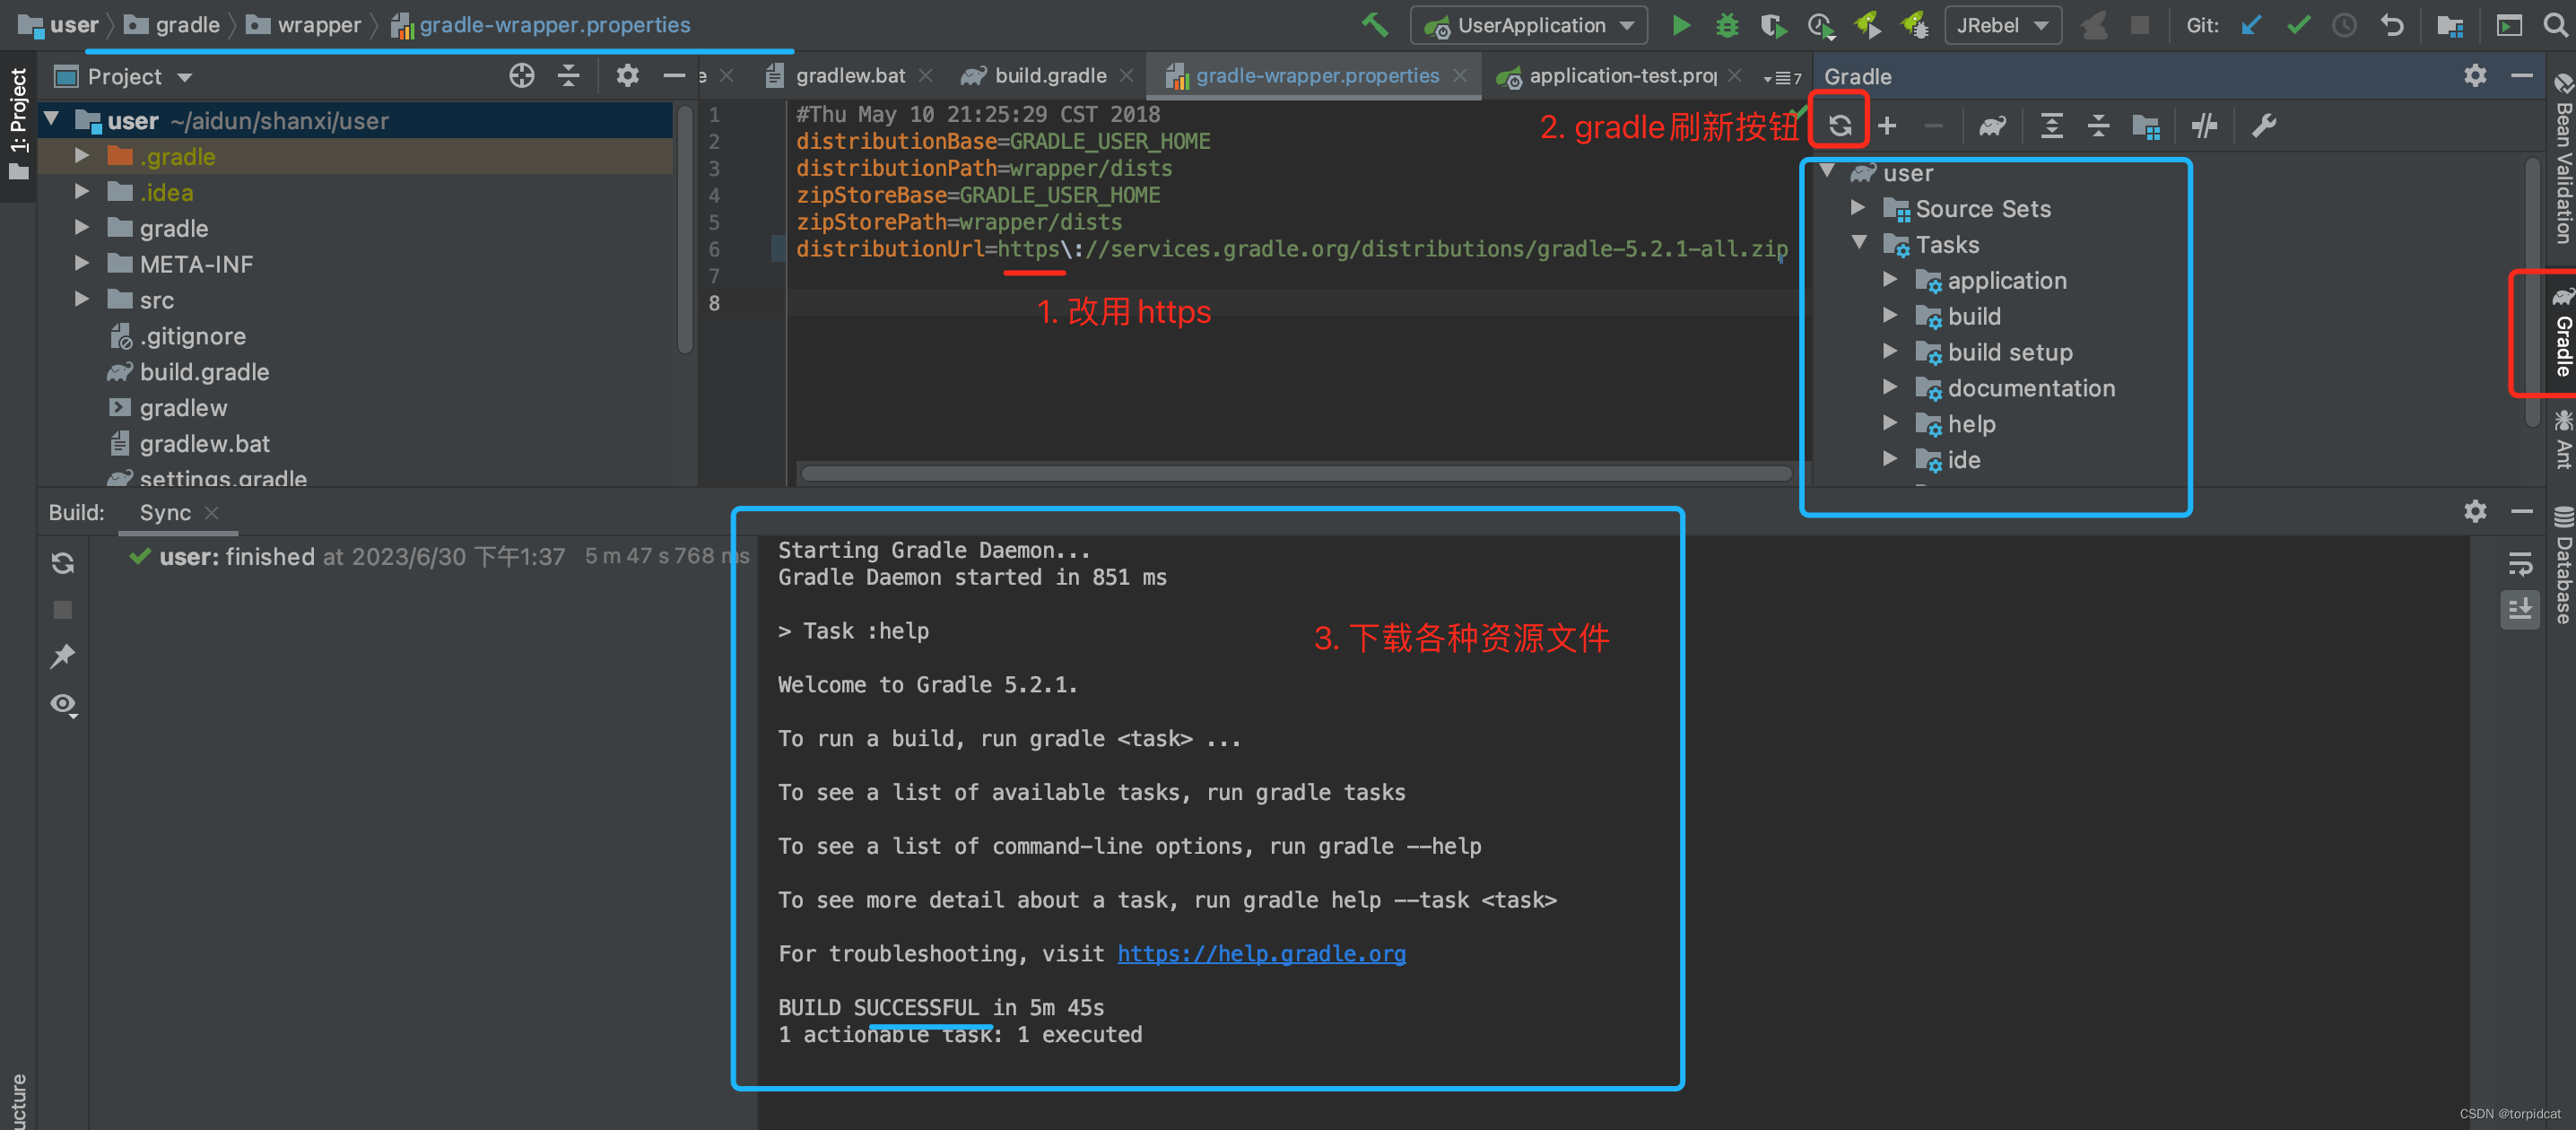The image size is (2576, 1130).
Task: Expand the src folder in project tree
Action: point(82,300)
